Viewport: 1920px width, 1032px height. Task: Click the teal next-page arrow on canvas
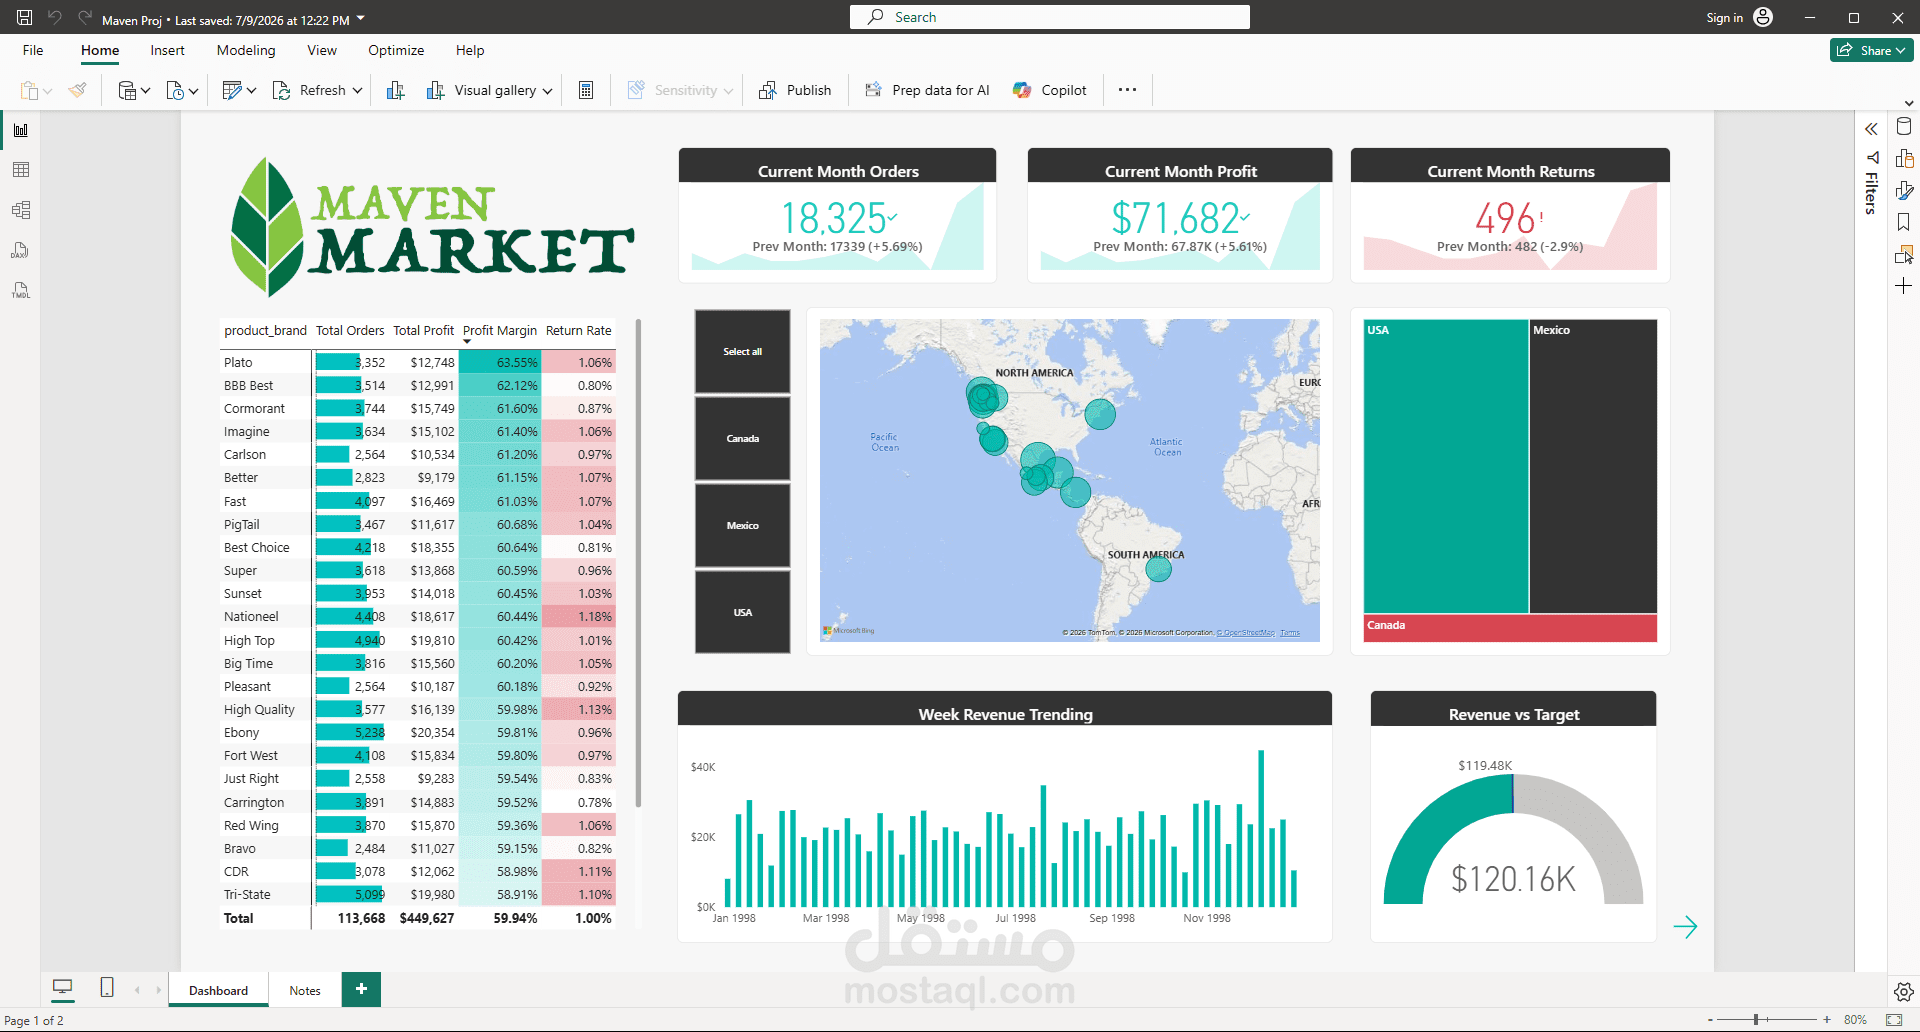coord(1685,927)
